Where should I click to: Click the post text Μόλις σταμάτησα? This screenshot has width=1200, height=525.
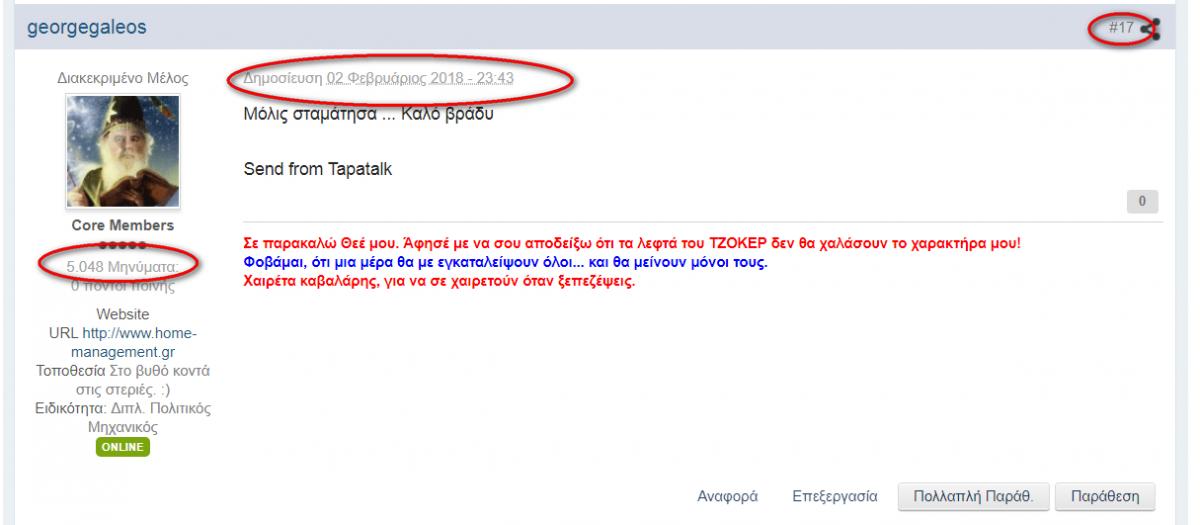point(369,111)
